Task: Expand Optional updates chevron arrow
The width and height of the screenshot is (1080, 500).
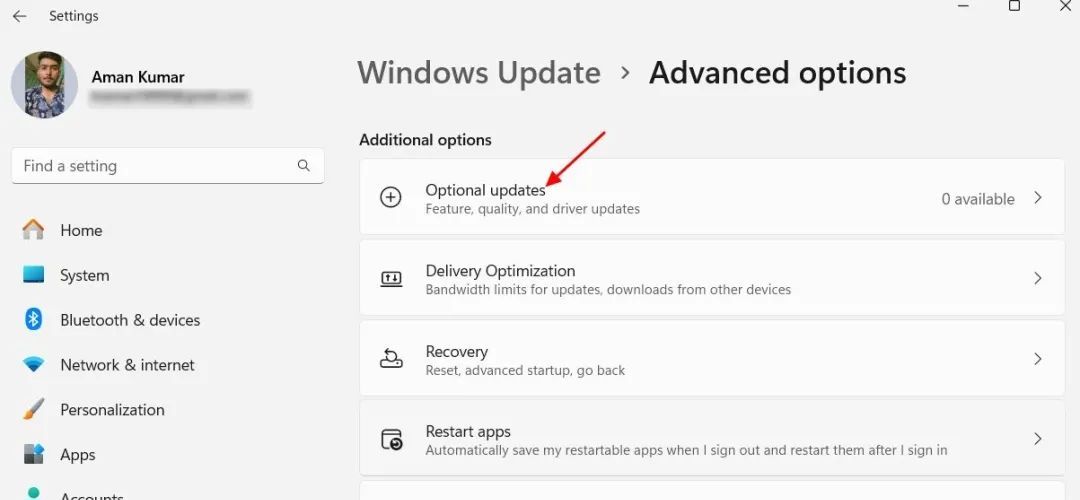Action: 1038,198
